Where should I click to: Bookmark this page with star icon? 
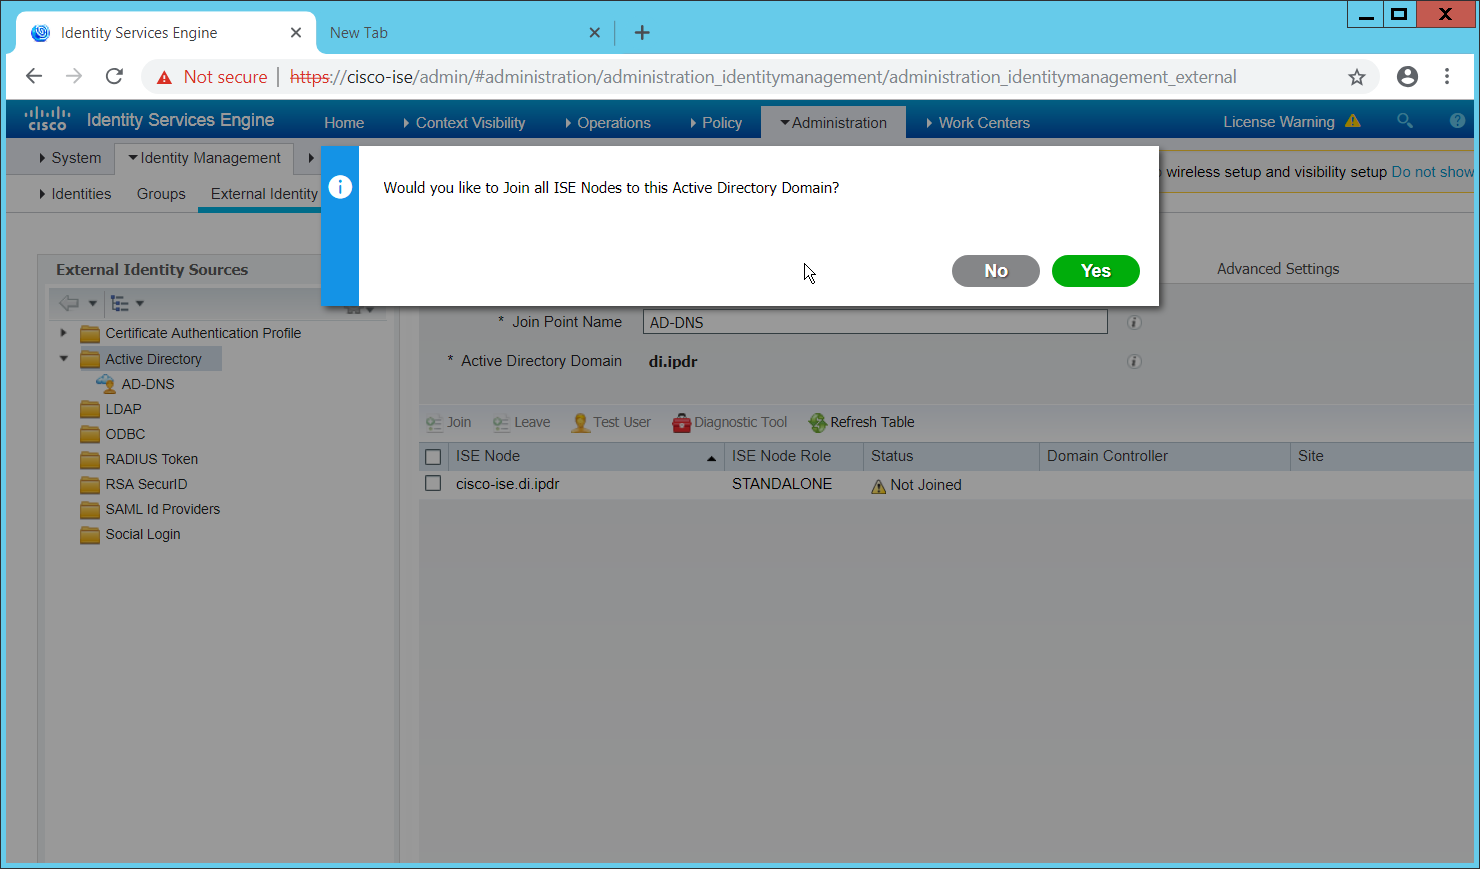1356,77
